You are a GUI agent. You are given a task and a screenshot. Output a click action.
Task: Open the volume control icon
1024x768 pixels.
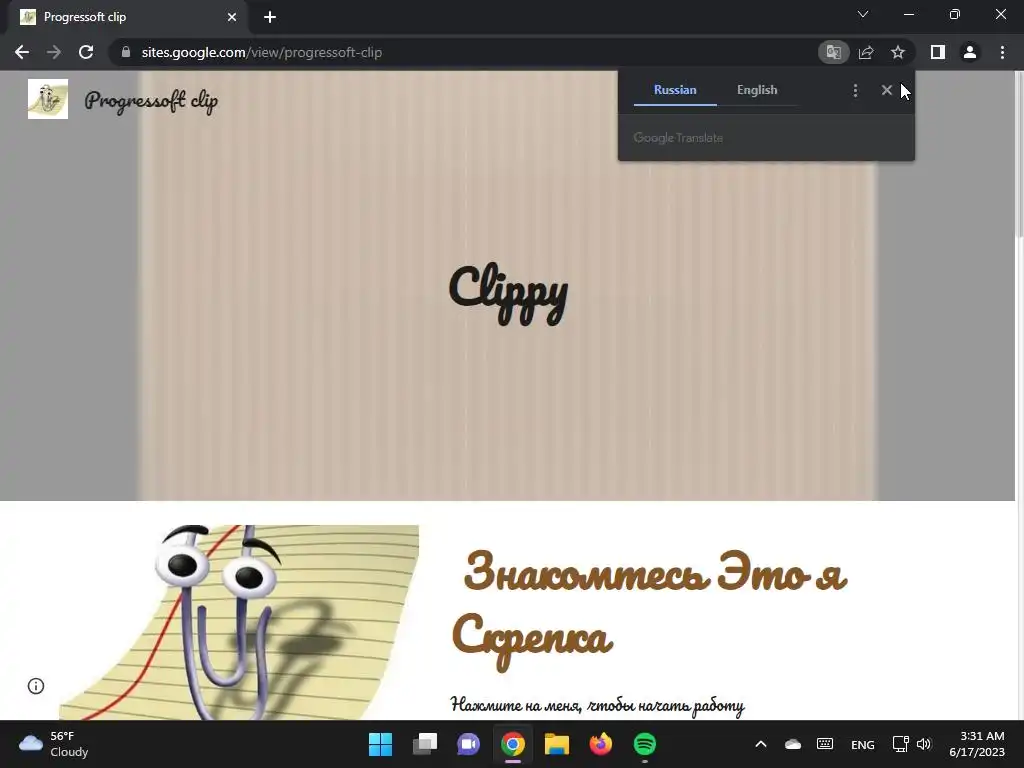[x=923, y=744]
